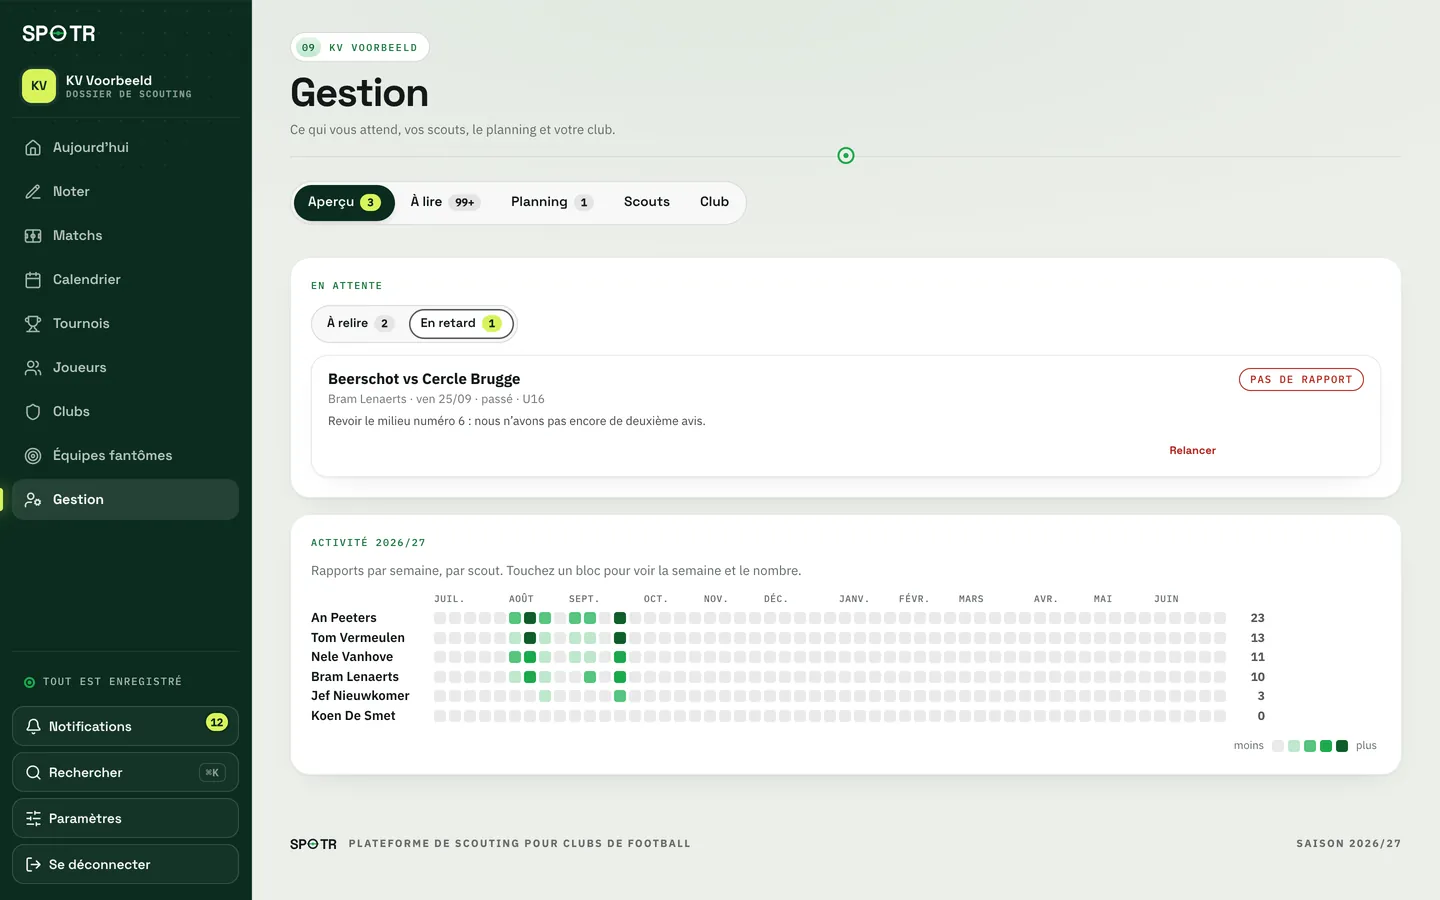
Task: Click the footer SPOTR logo
Action: 313,844
